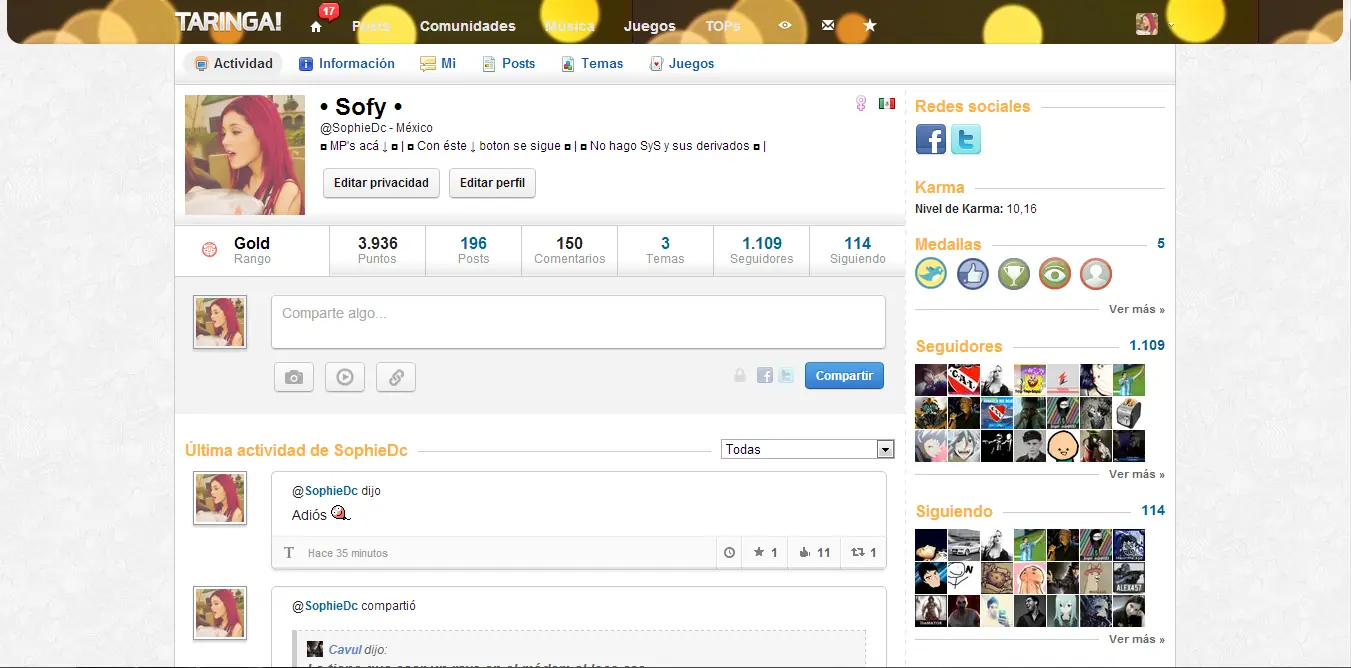Click the trophy medal icon
The image size is (1351, 668).
tap(1013, 274)
